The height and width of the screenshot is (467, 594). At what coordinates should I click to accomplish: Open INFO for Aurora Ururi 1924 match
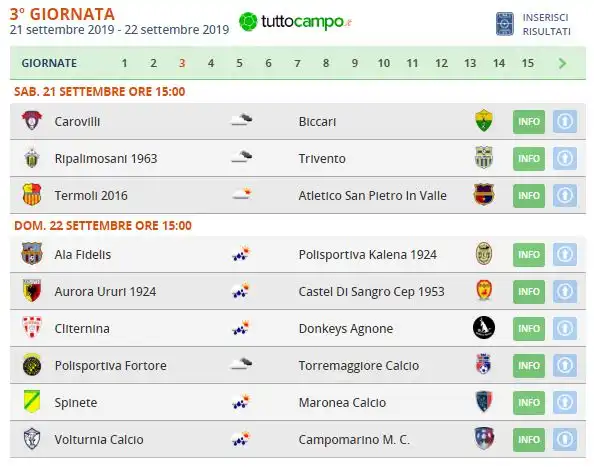pos(529,291)
